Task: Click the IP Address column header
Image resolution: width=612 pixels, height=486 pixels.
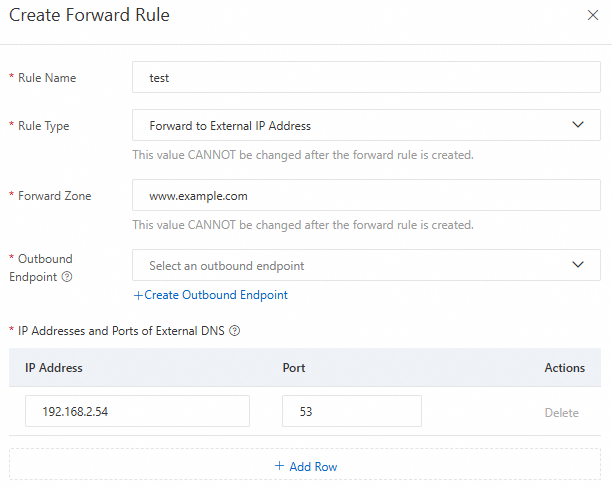Action: [x=53, y=368]
